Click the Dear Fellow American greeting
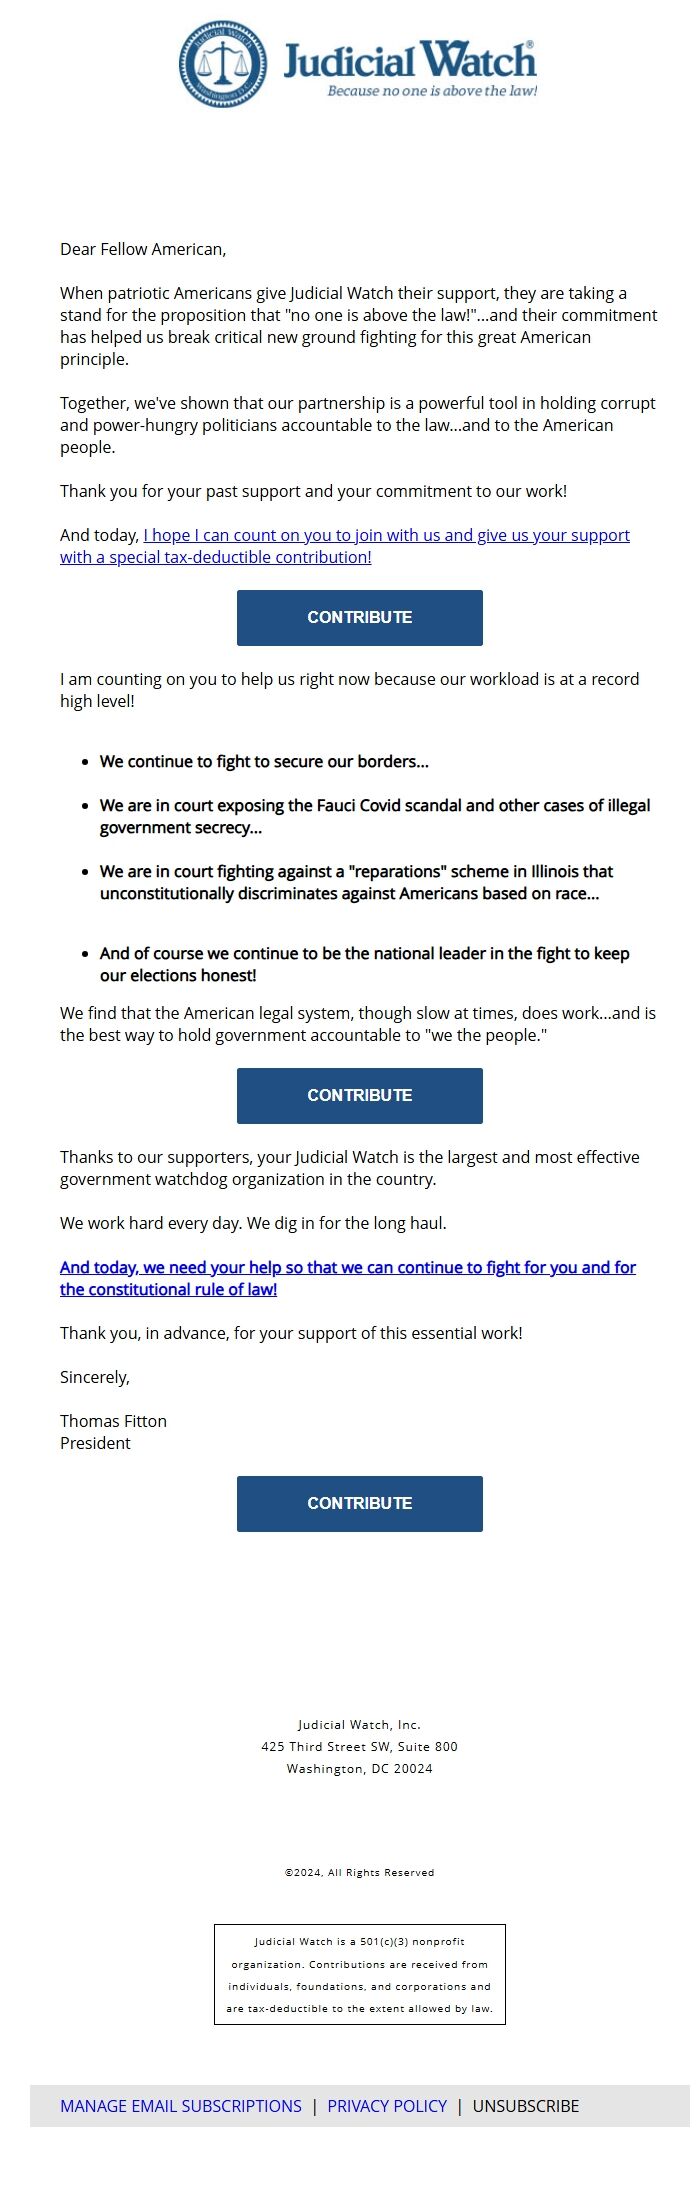This screenshot has height=2208, width=700. (145, 250)
